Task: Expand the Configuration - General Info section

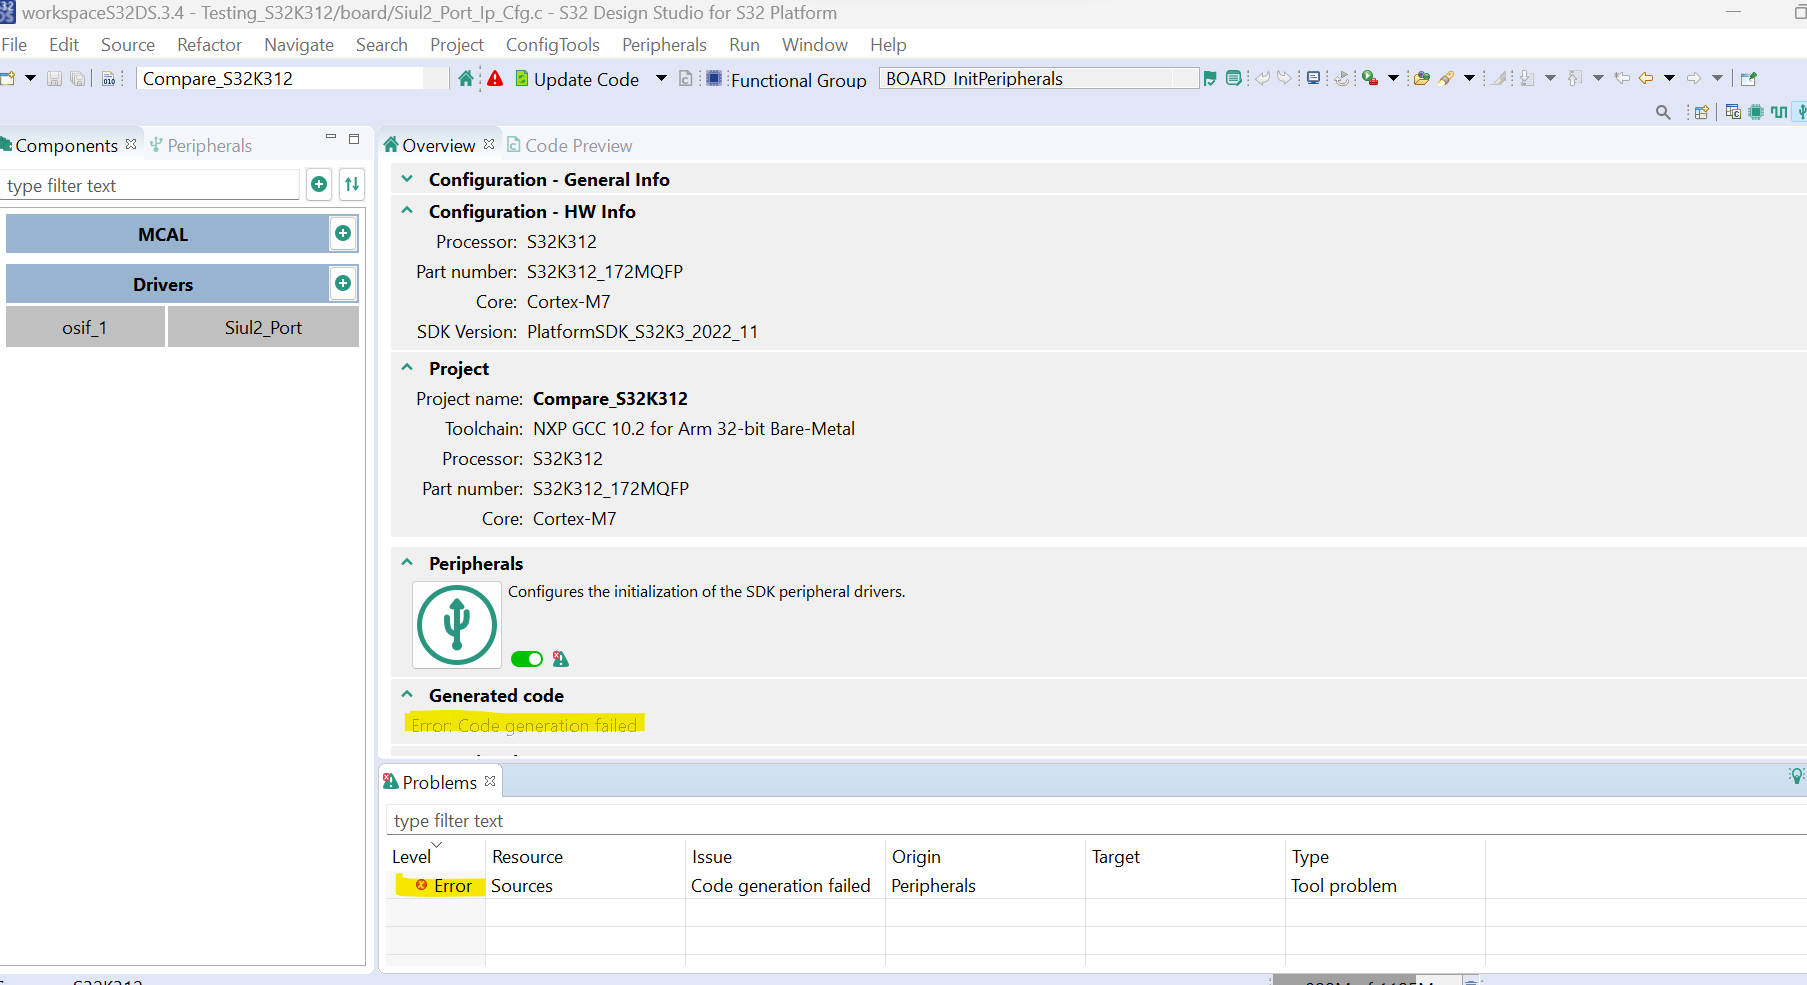Action: 407,179
